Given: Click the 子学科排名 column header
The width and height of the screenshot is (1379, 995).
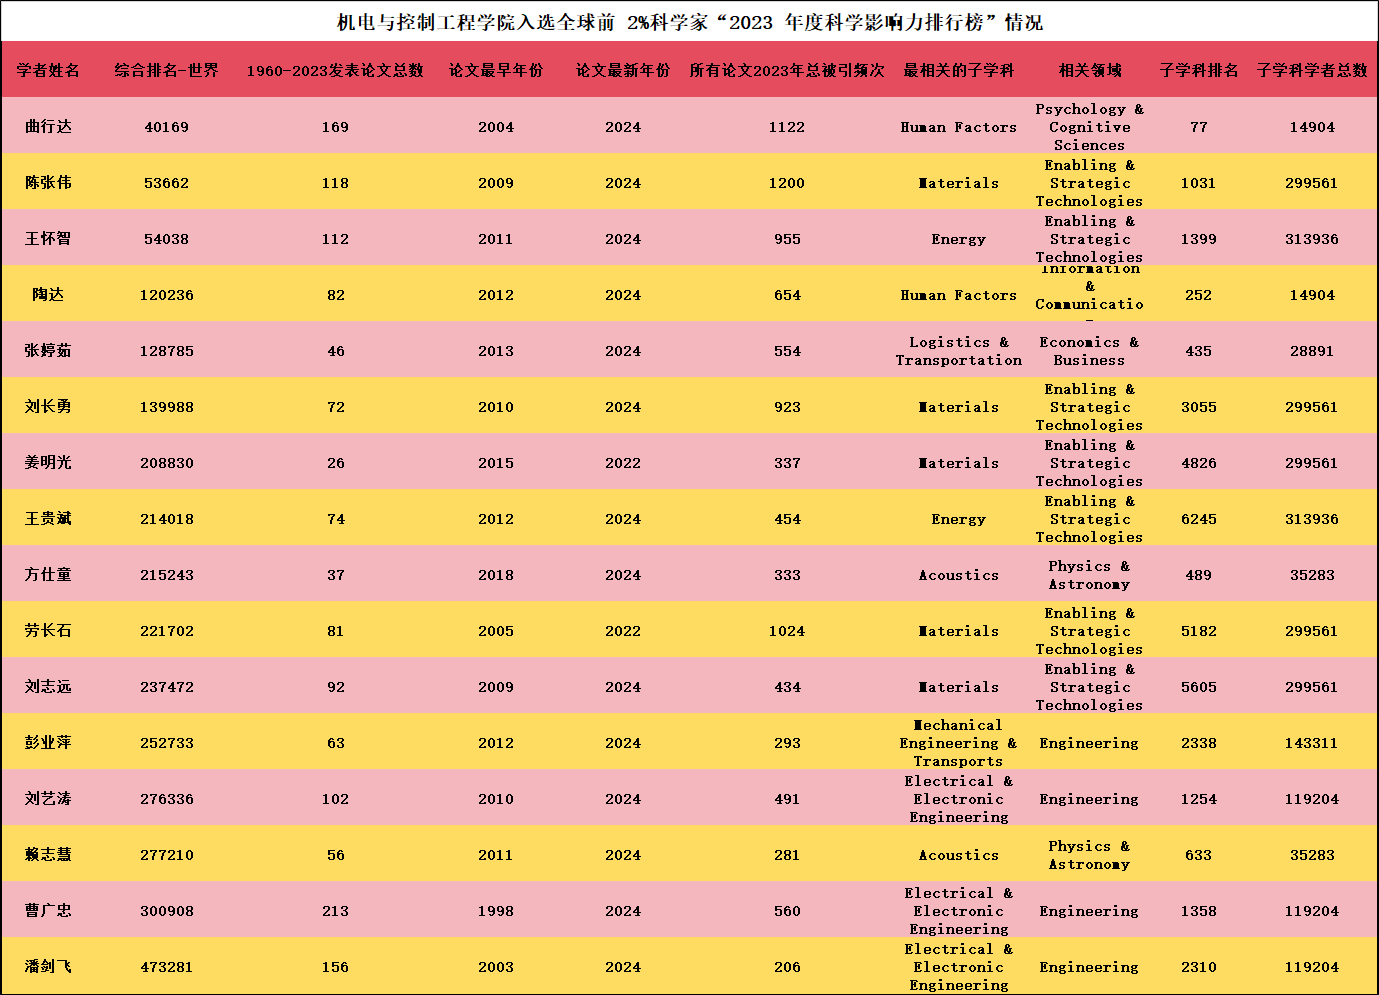Looking at the screenshot, I should pos(1198,70).
